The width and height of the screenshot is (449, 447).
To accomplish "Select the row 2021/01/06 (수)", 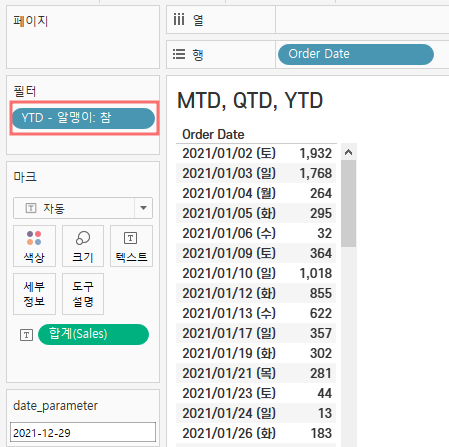I will point(256,233).
